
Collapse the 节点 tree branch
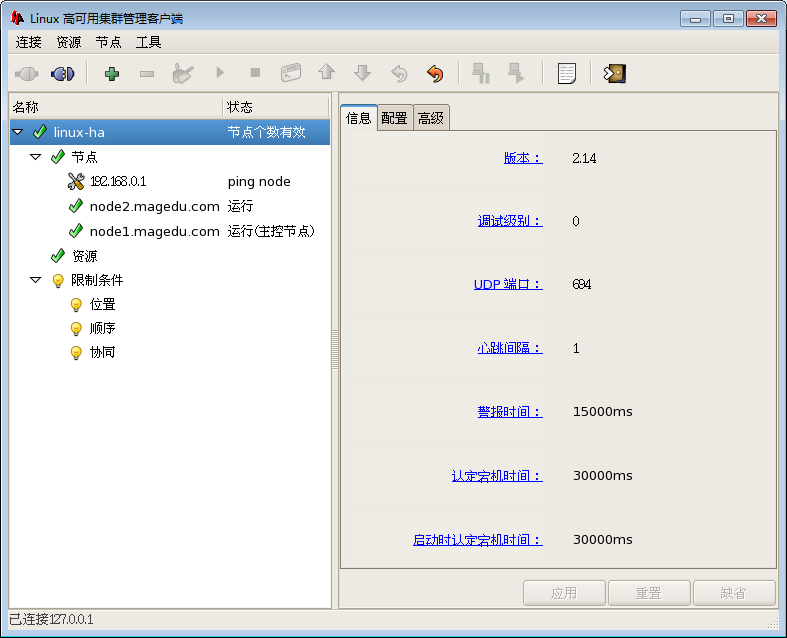[36, 157]
